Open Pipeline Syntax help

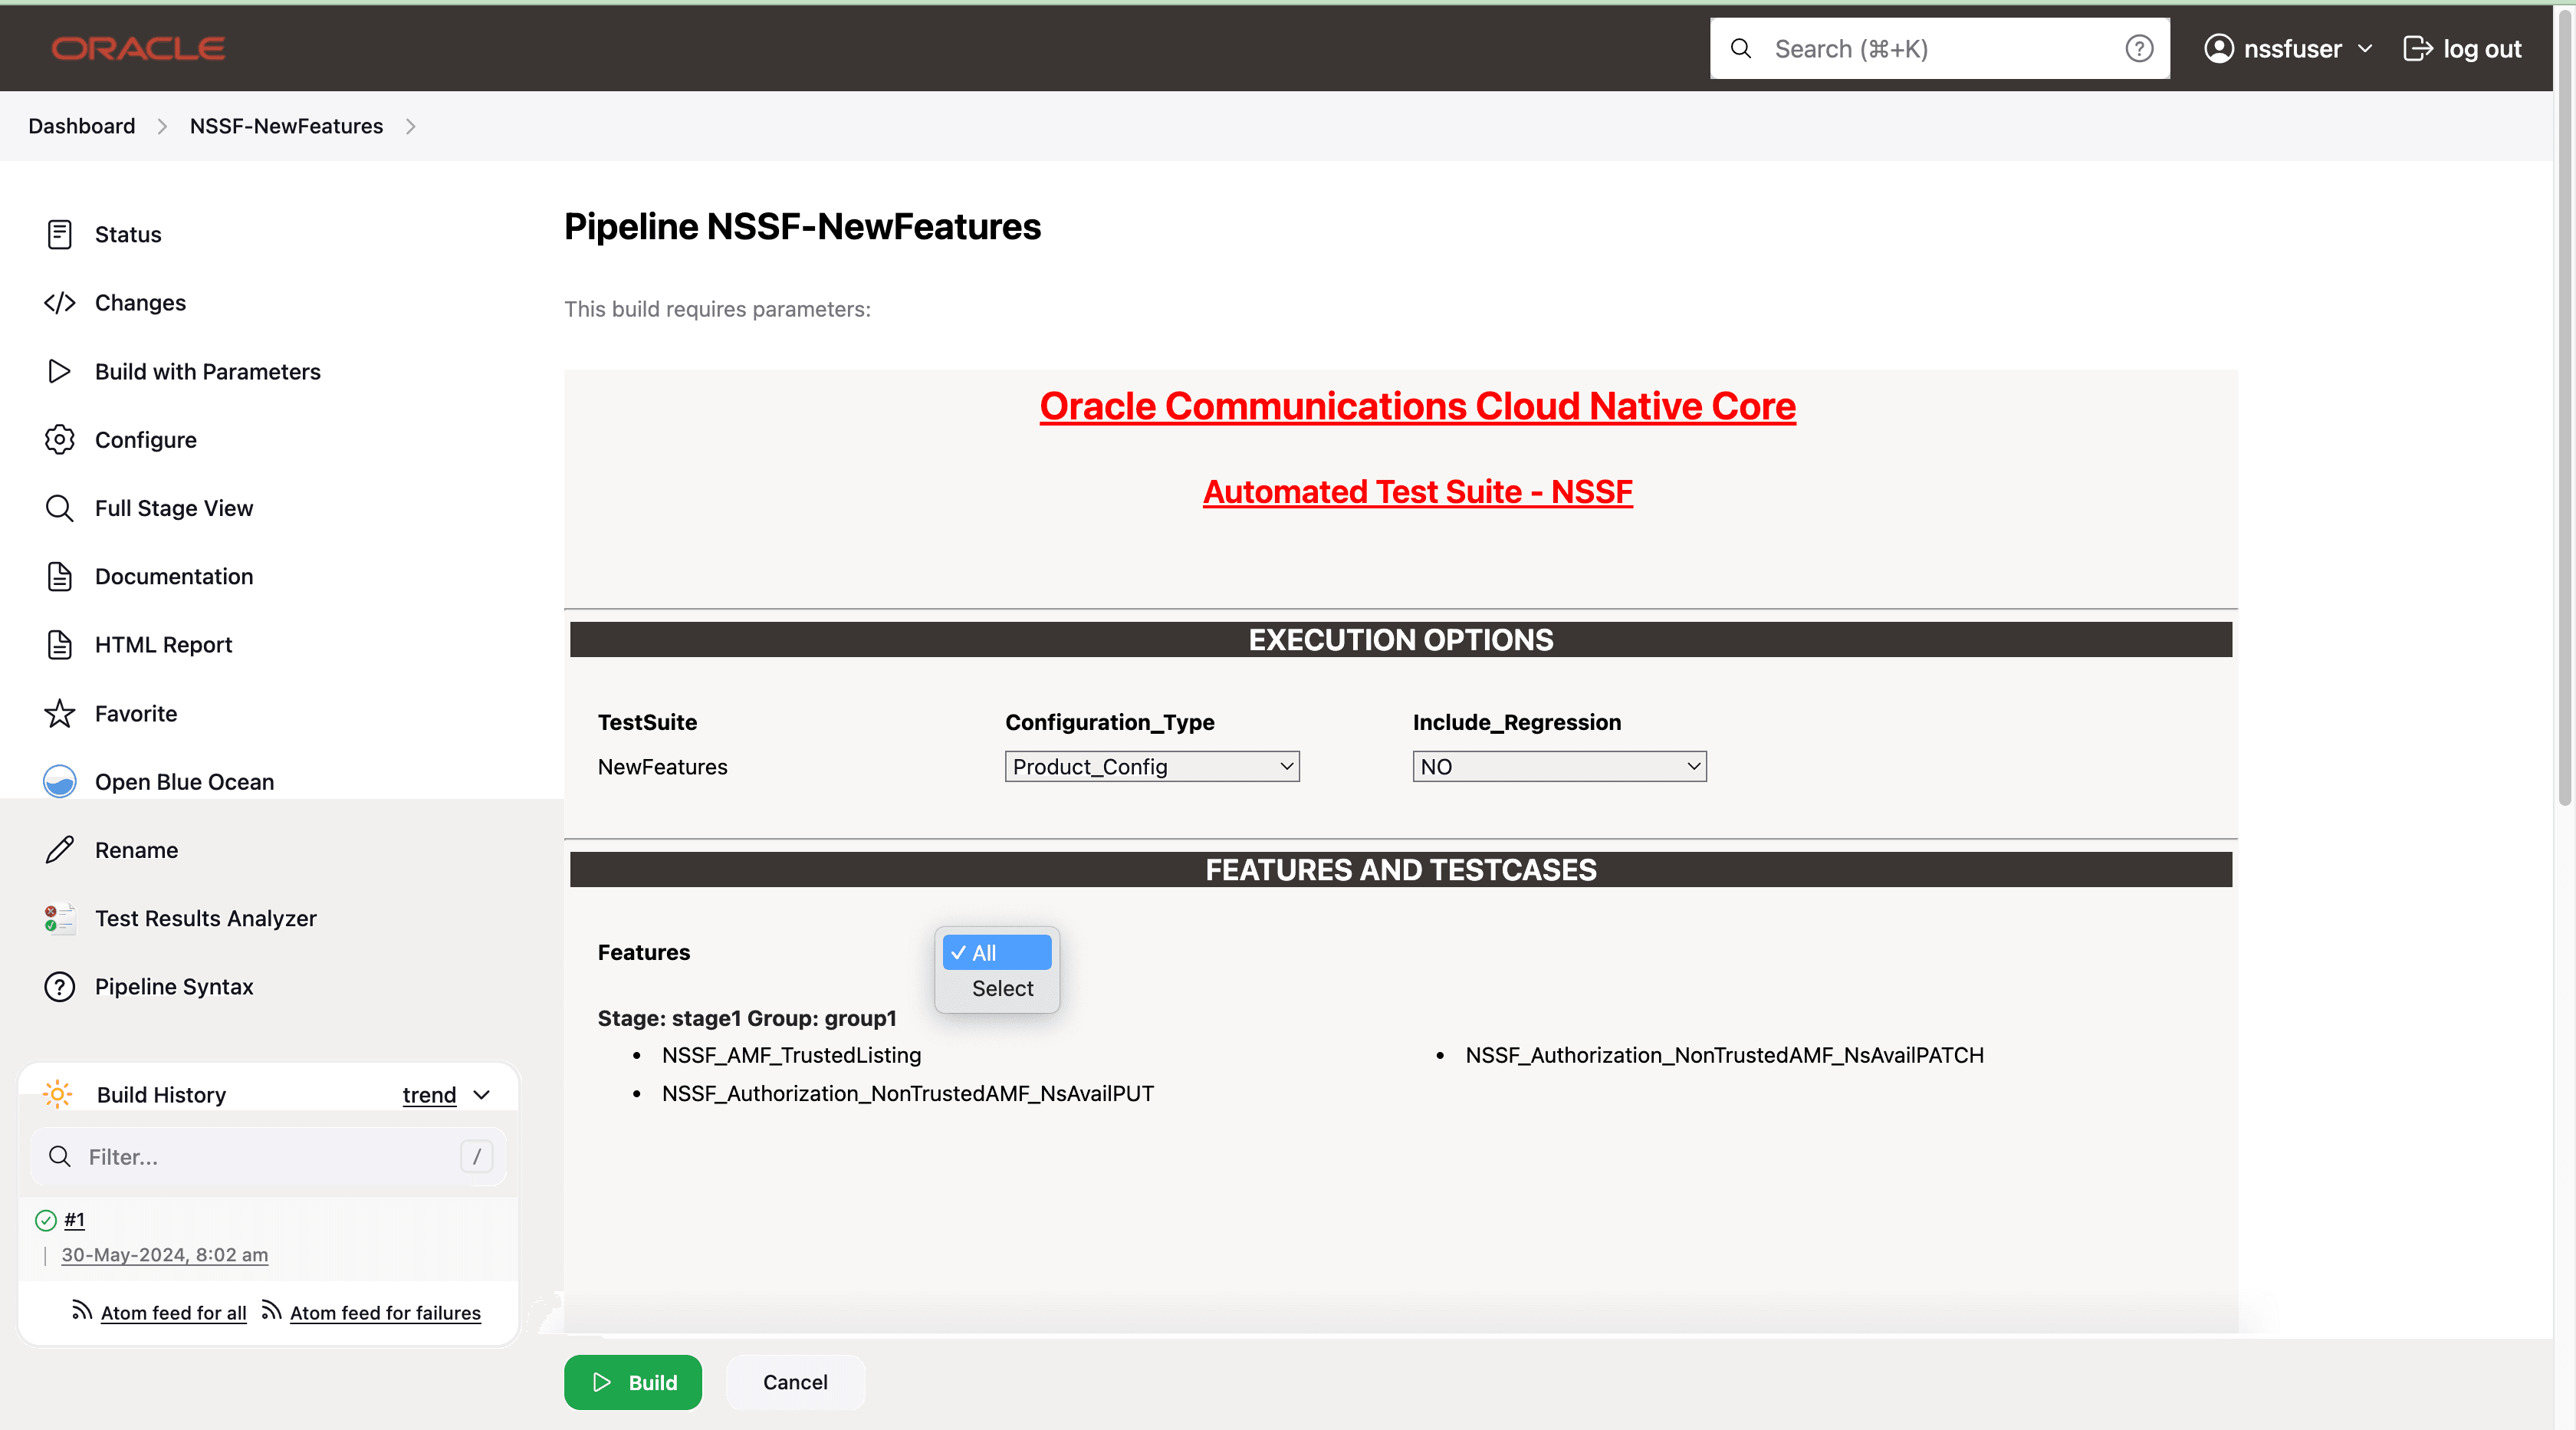point(174,986)
